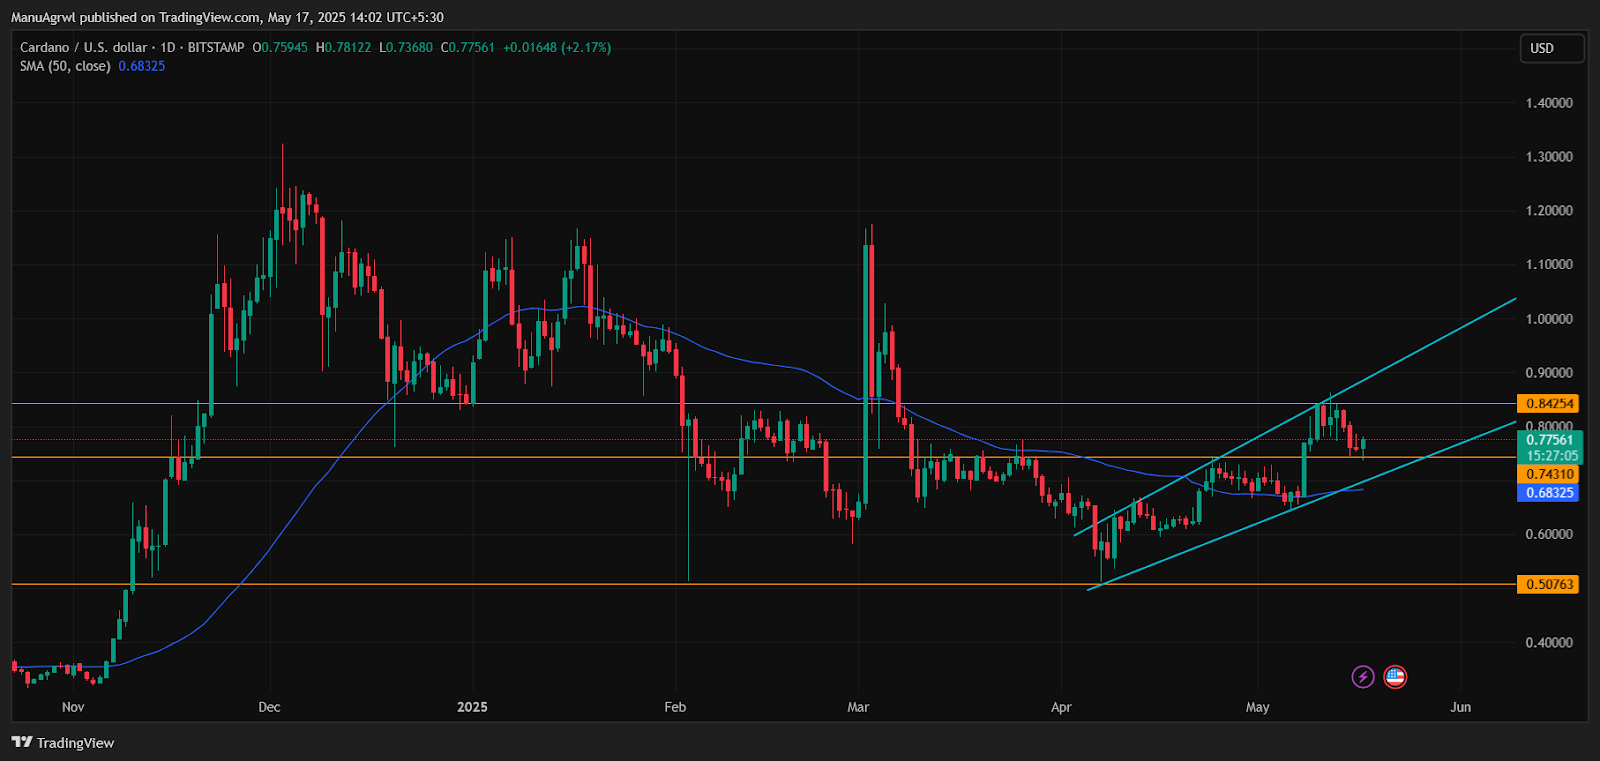
Task: Select the Cardano / U.S. dollar symbol title
Action: [84, 47]
